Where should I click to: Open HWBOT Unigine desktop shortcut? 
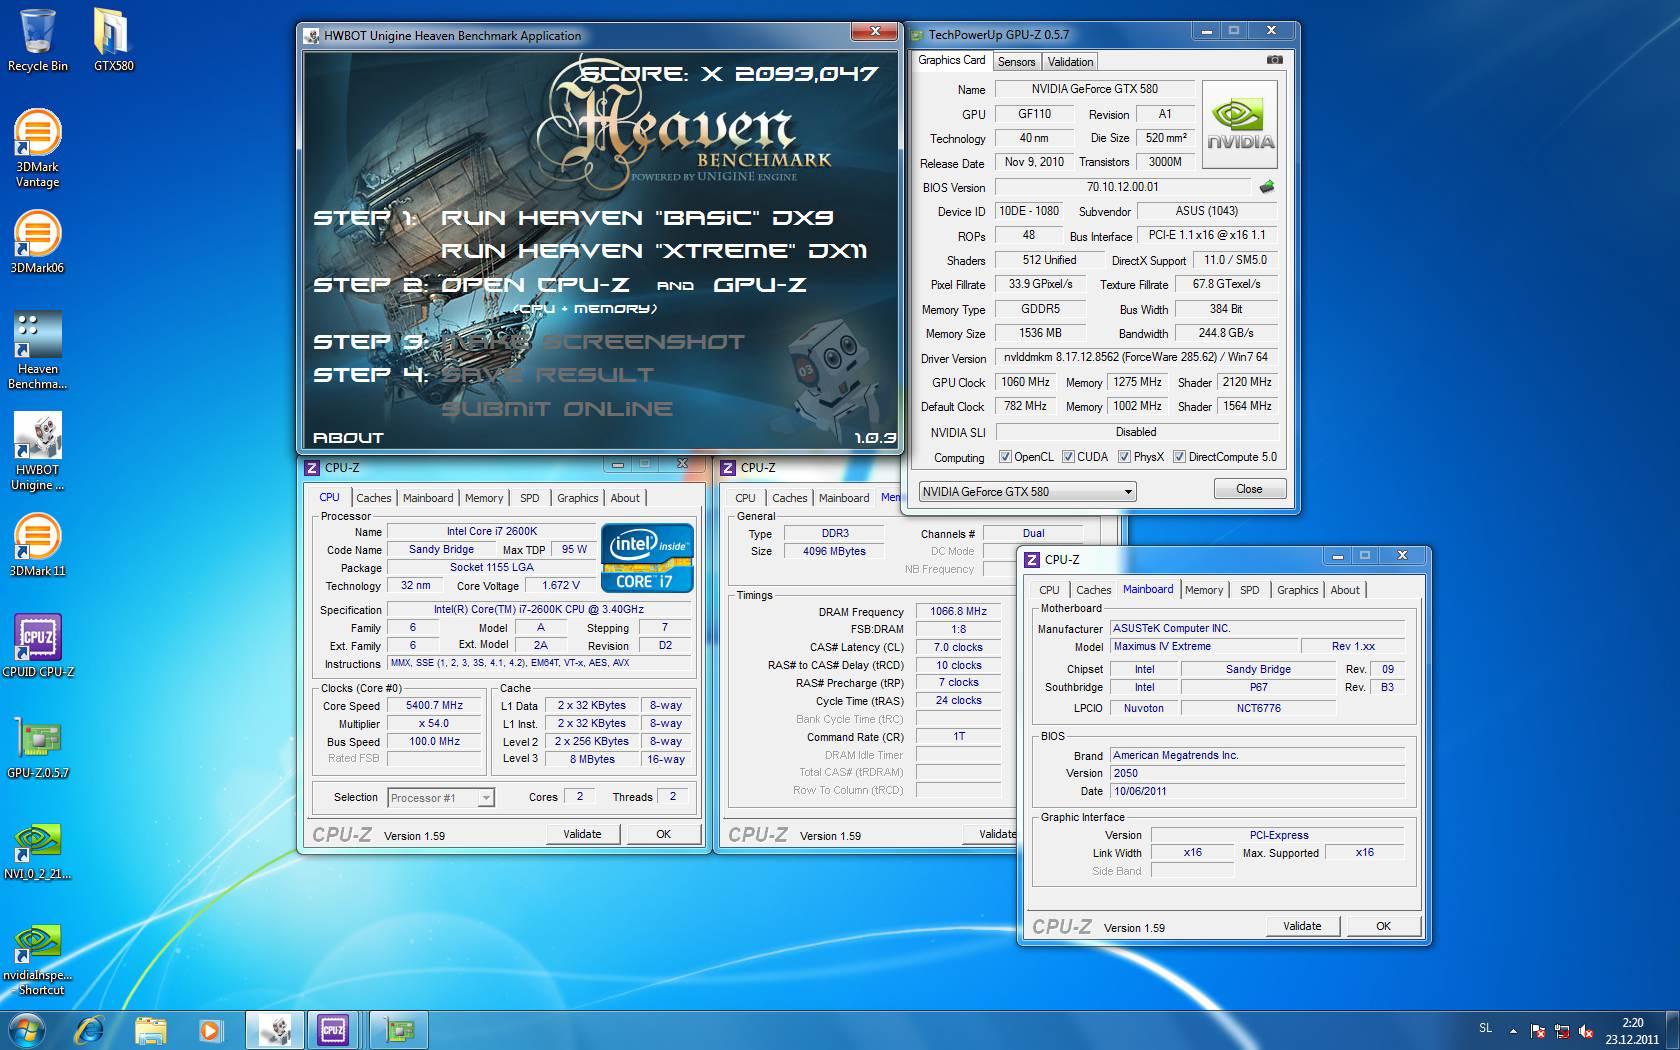(37, 451)
